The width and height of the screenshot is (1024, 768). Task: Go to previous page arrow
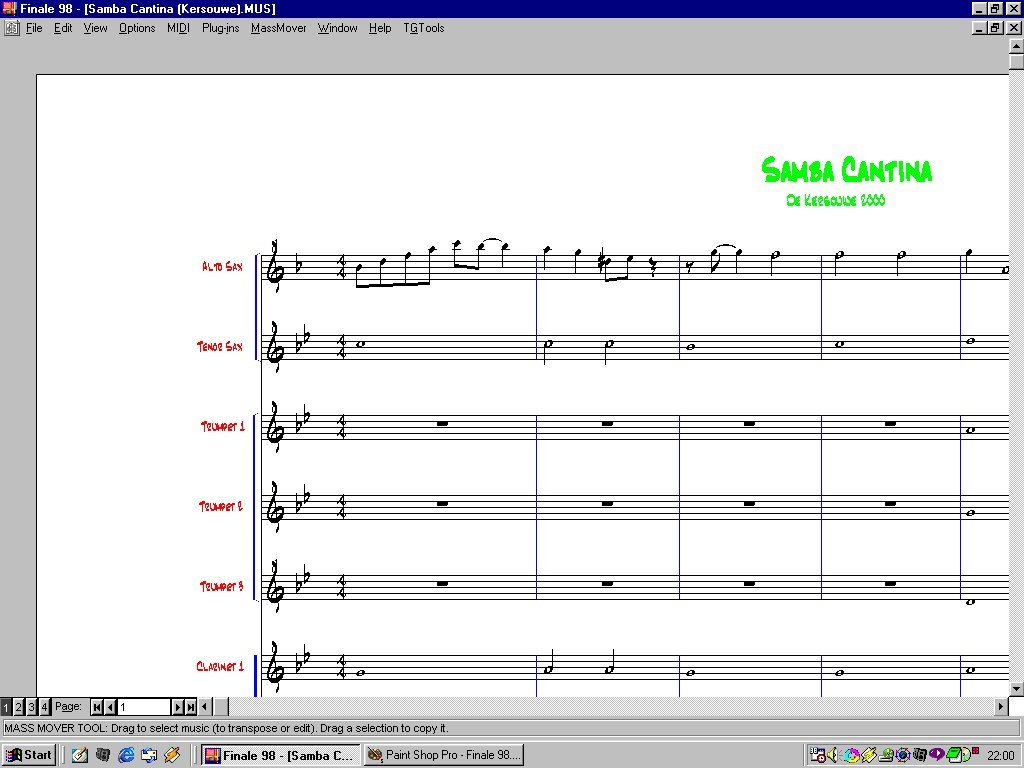pyautogui.click(x=110, y=707)
